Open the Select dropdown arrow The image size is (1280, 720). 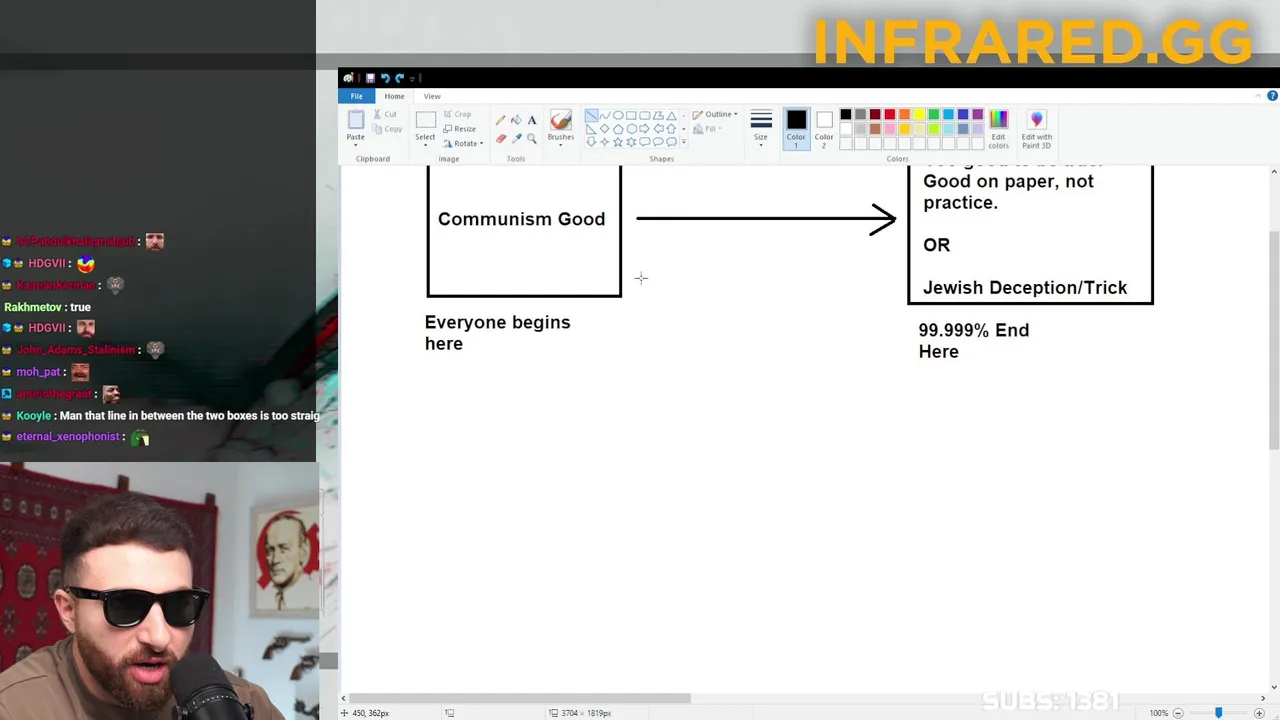[x=425, y=145]
